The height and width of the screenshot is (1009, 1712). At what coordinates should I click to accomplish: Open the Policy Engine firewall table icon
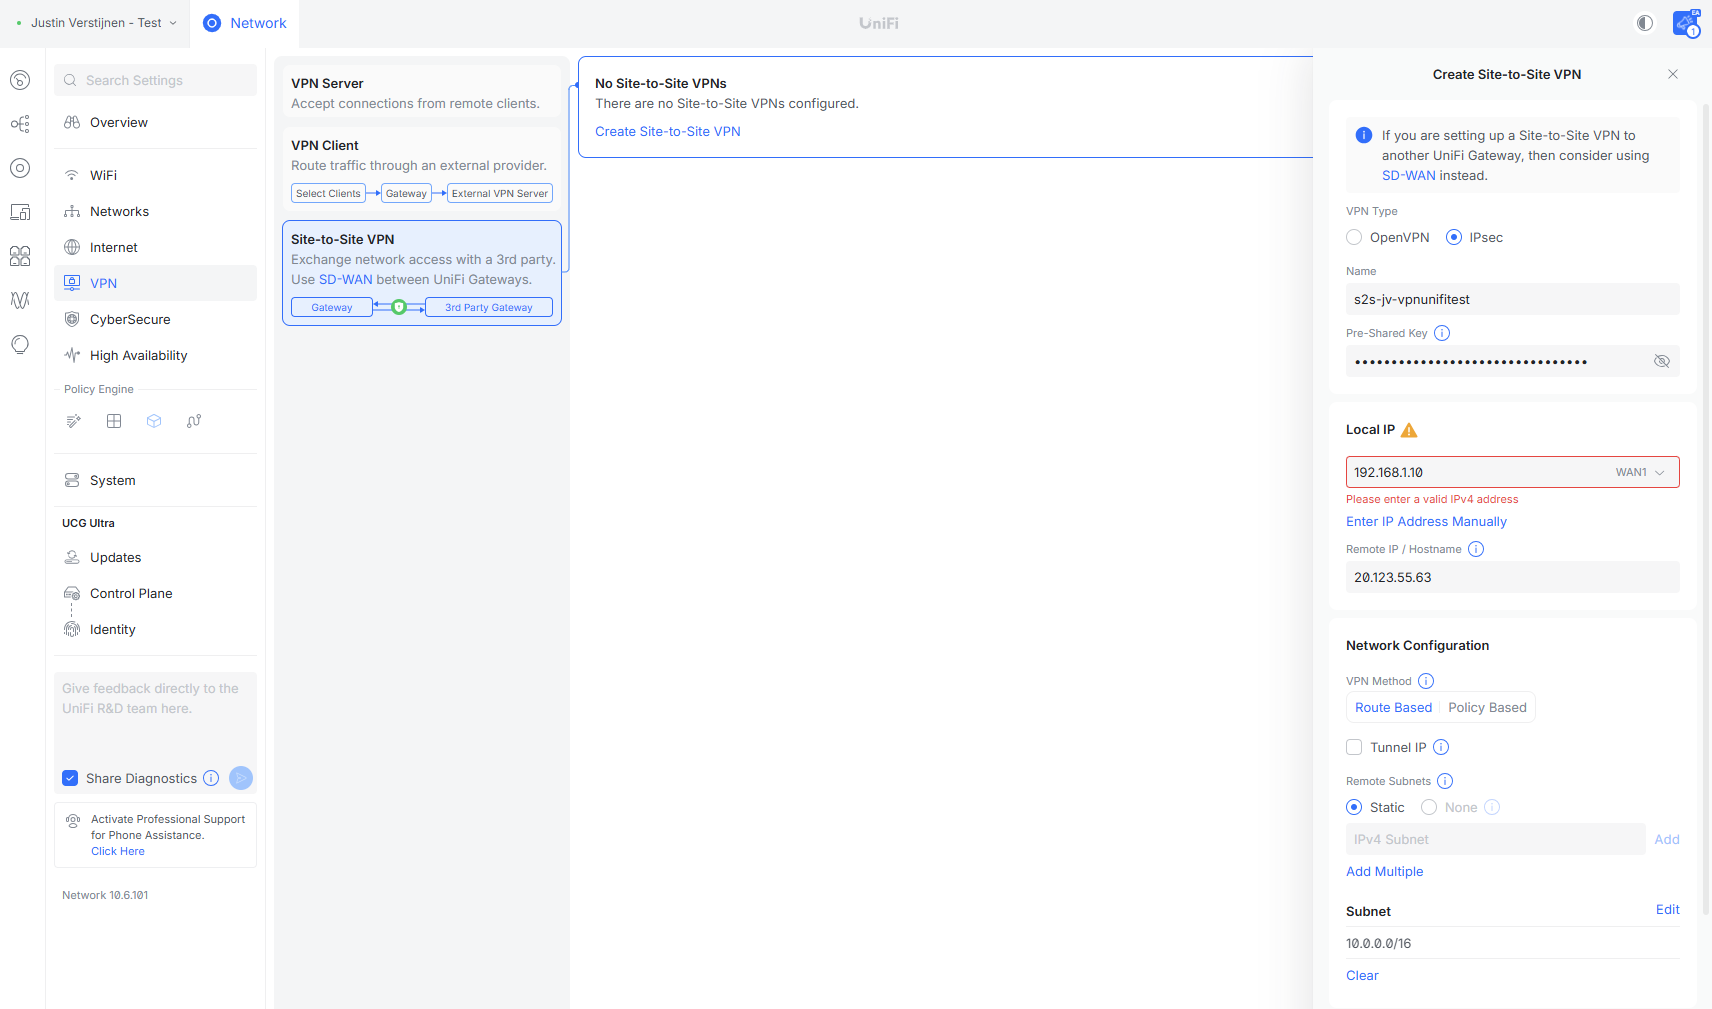[114, 421]
